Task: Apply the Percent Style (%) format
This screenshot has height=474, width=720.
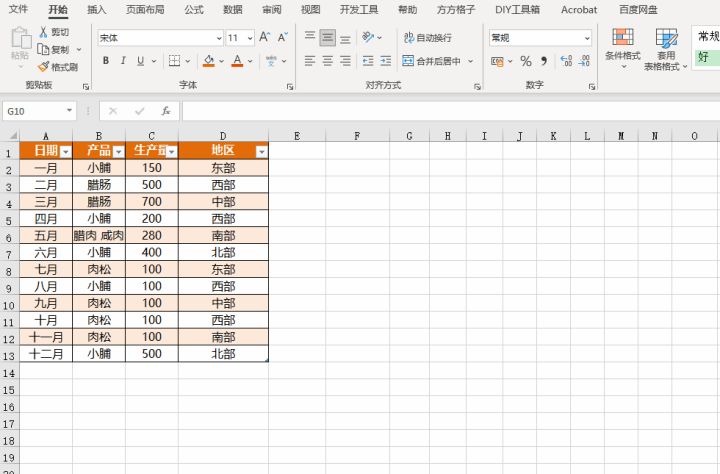Action: click(x=526, y=61)
